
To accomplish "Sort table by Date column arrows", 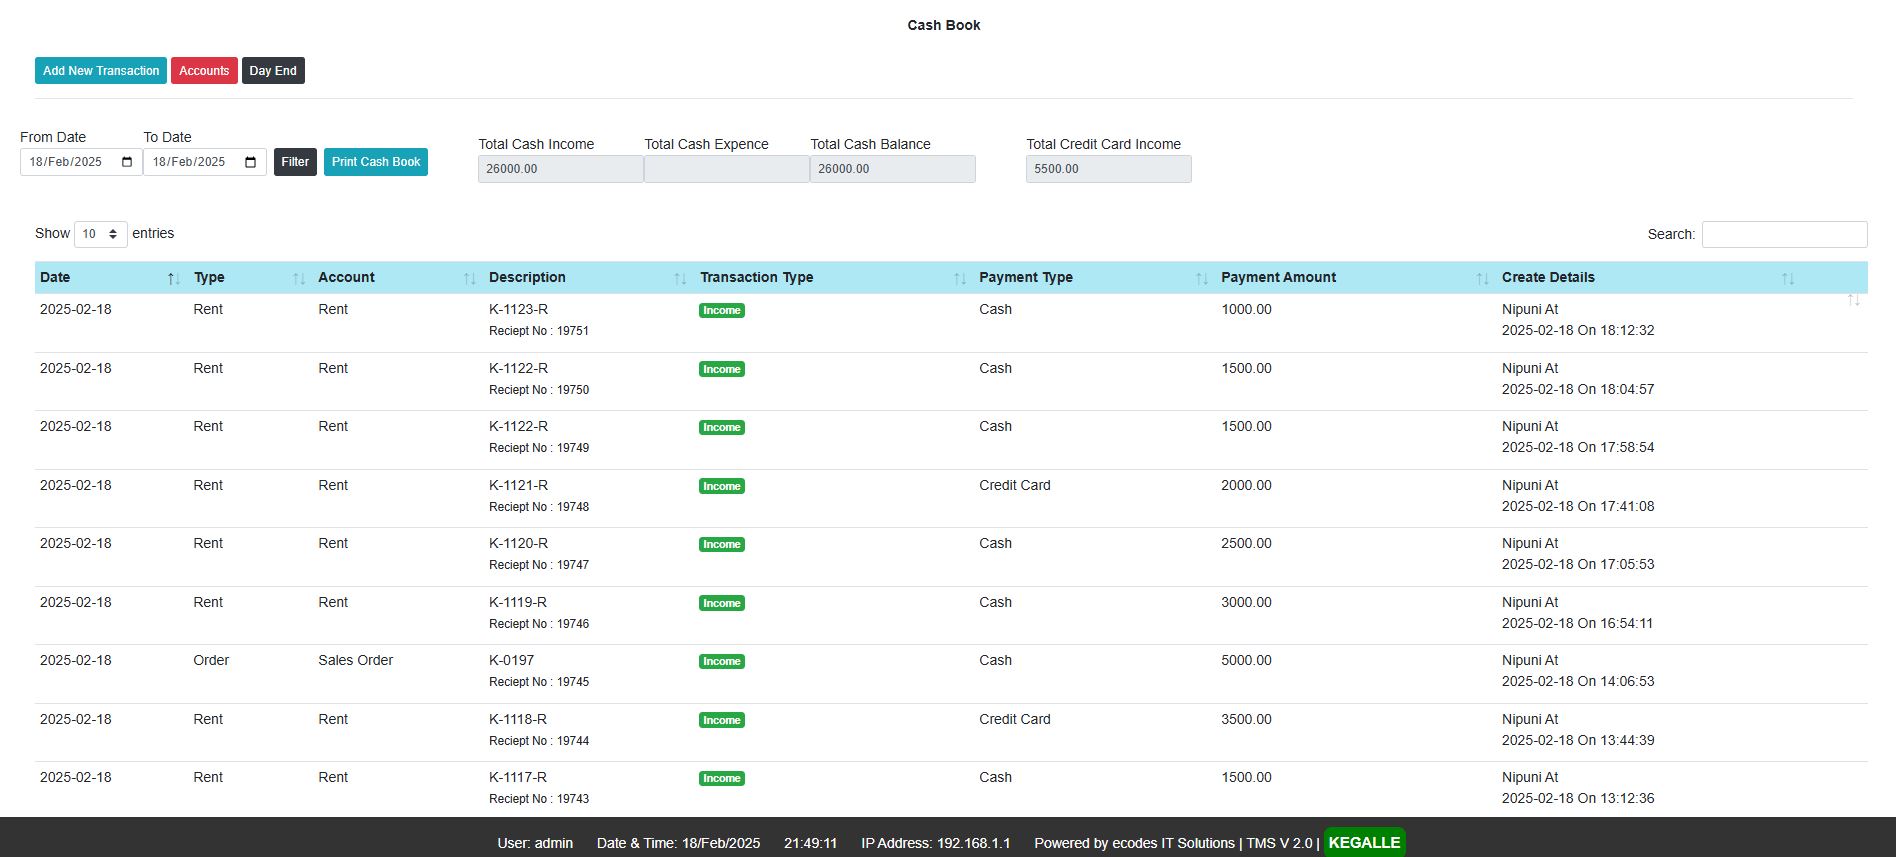I will [x=173, y=278].
